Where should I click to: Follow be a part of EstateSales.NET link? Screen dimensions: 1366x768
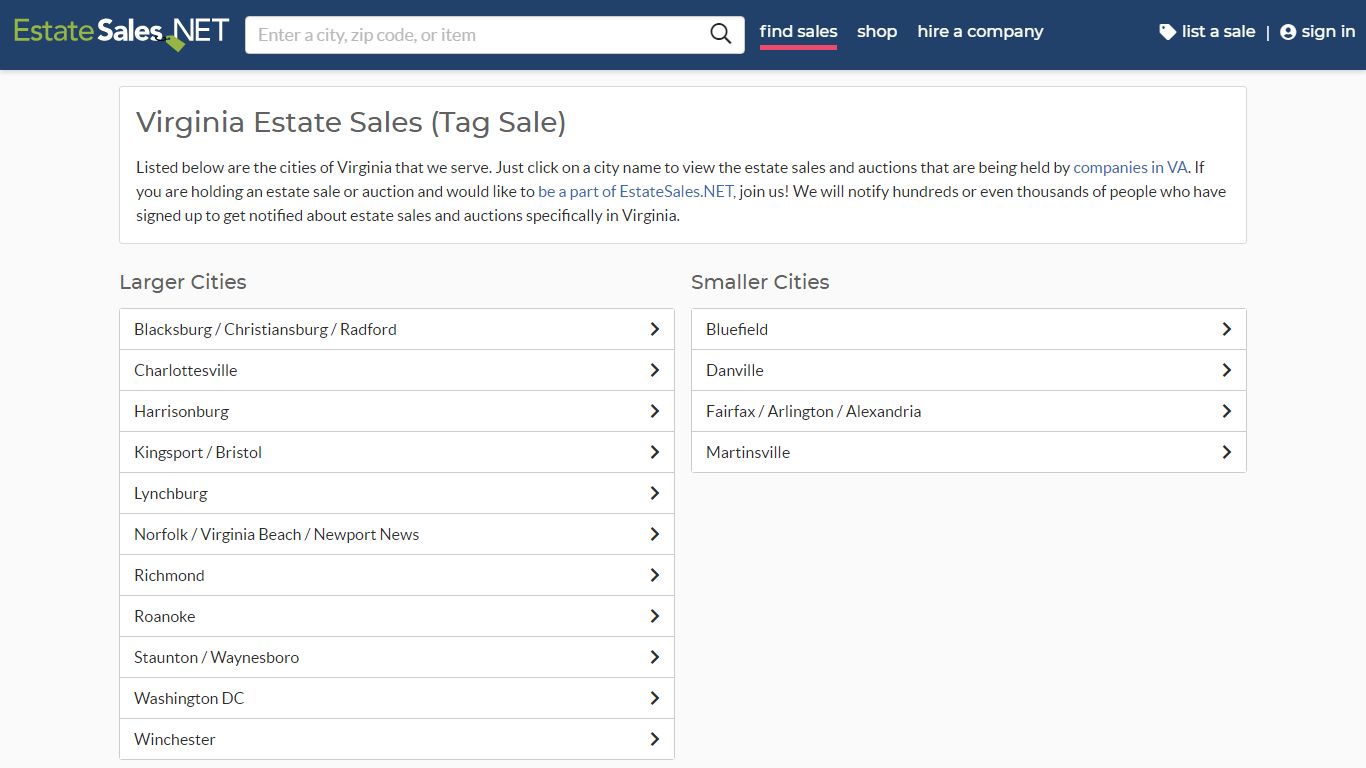pos(635,191)
